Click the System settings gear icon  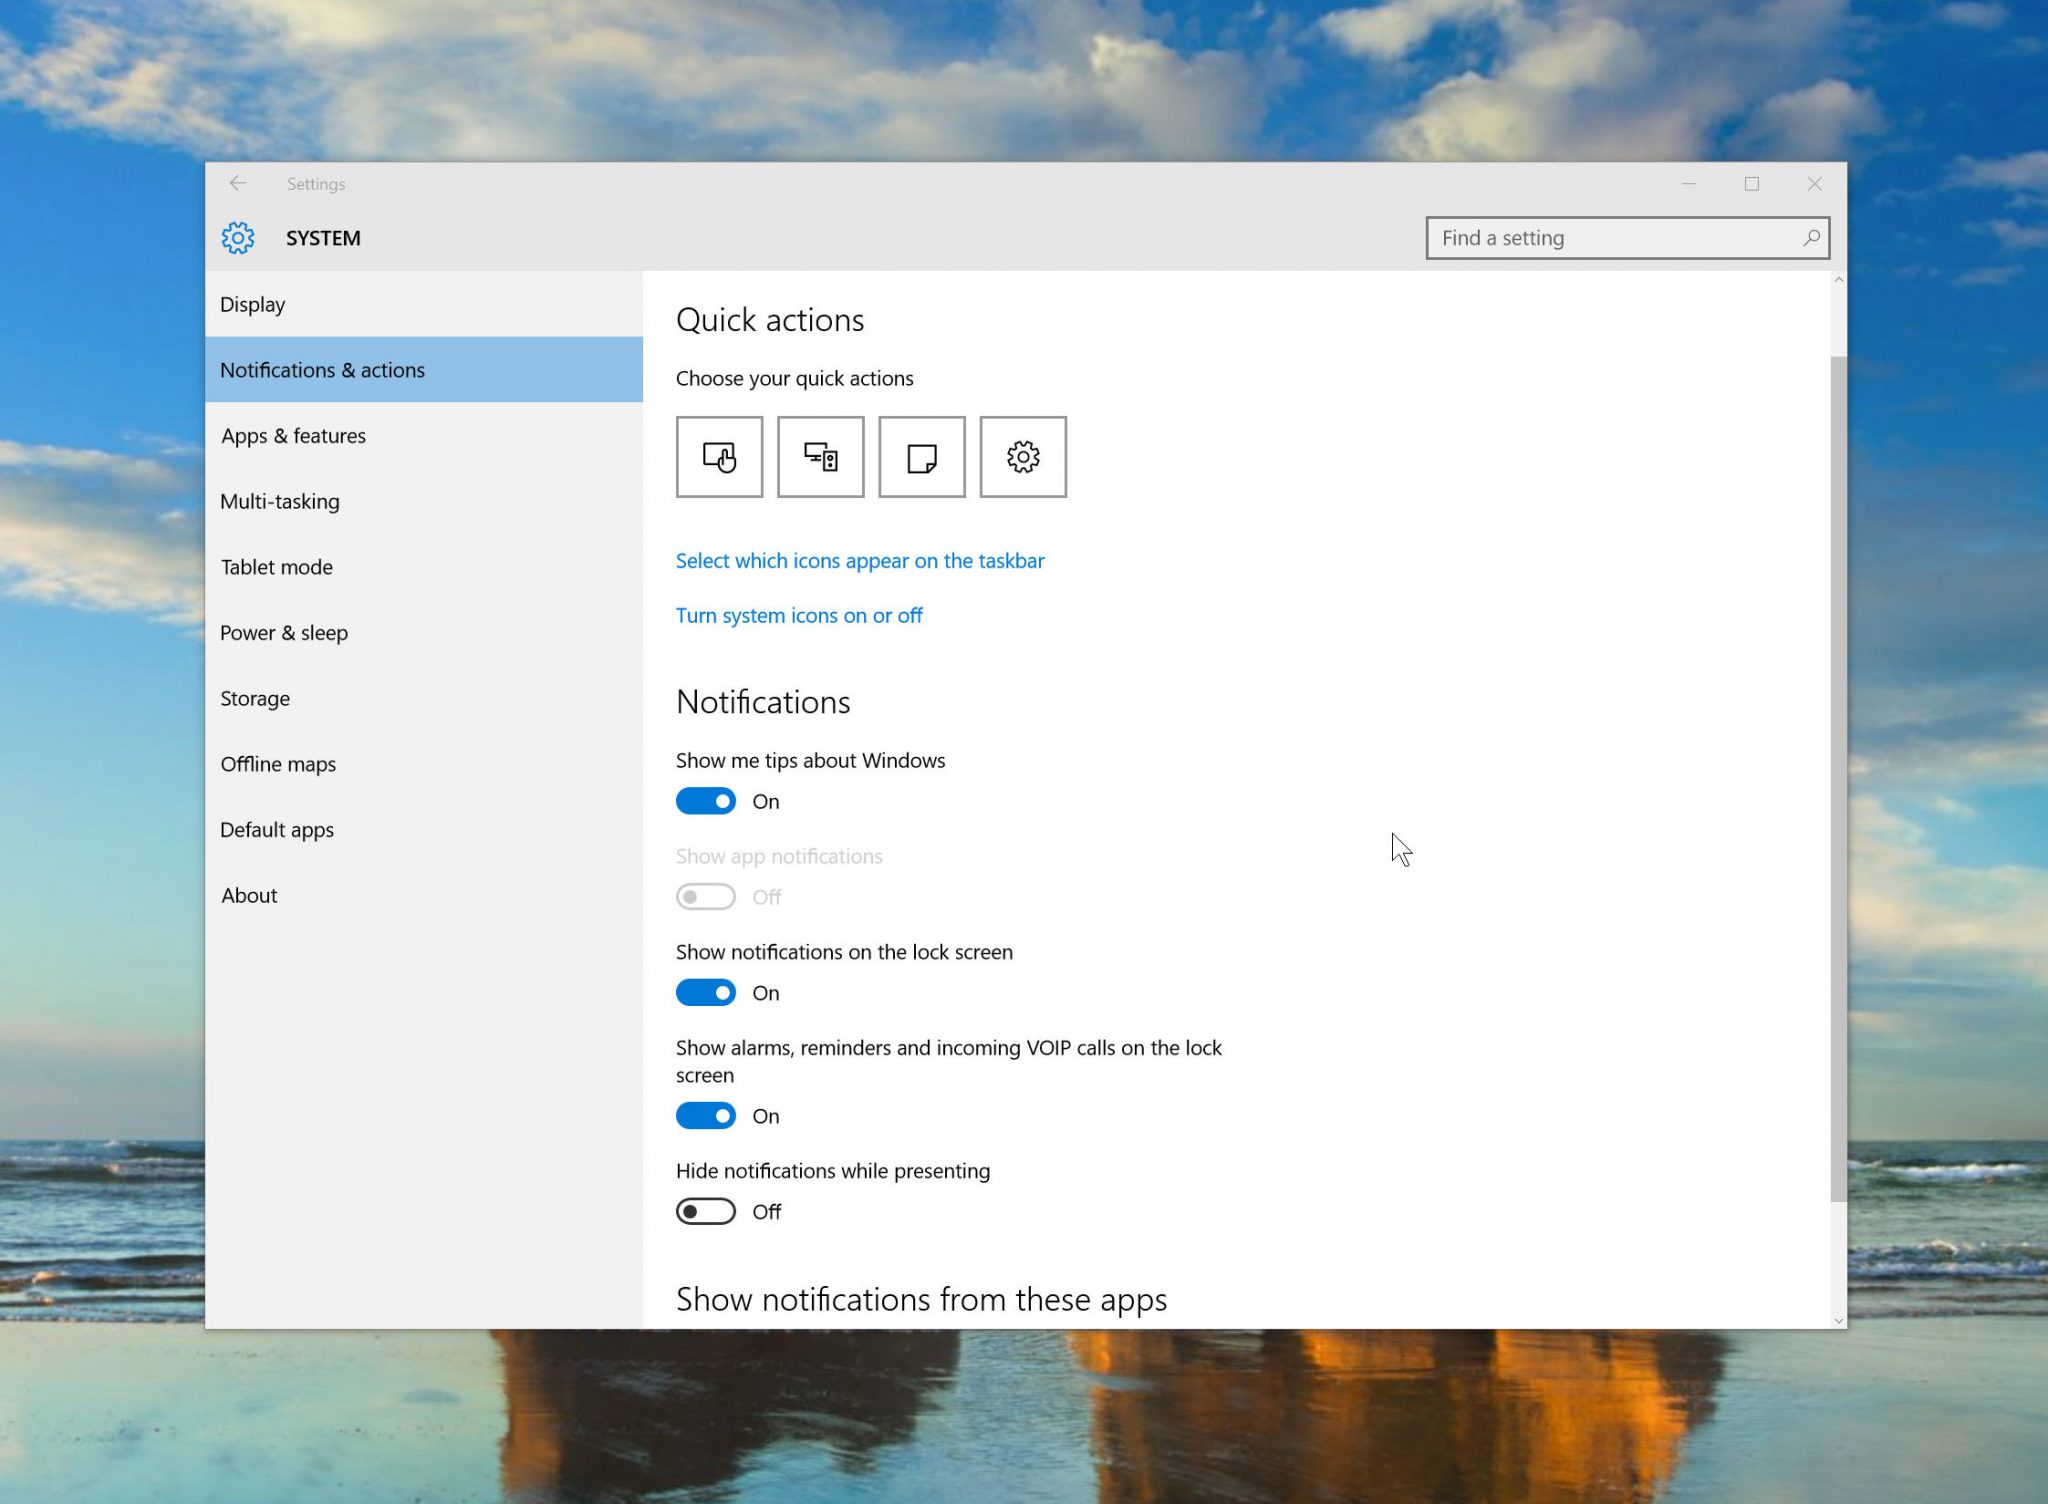(x=240, y=237)
